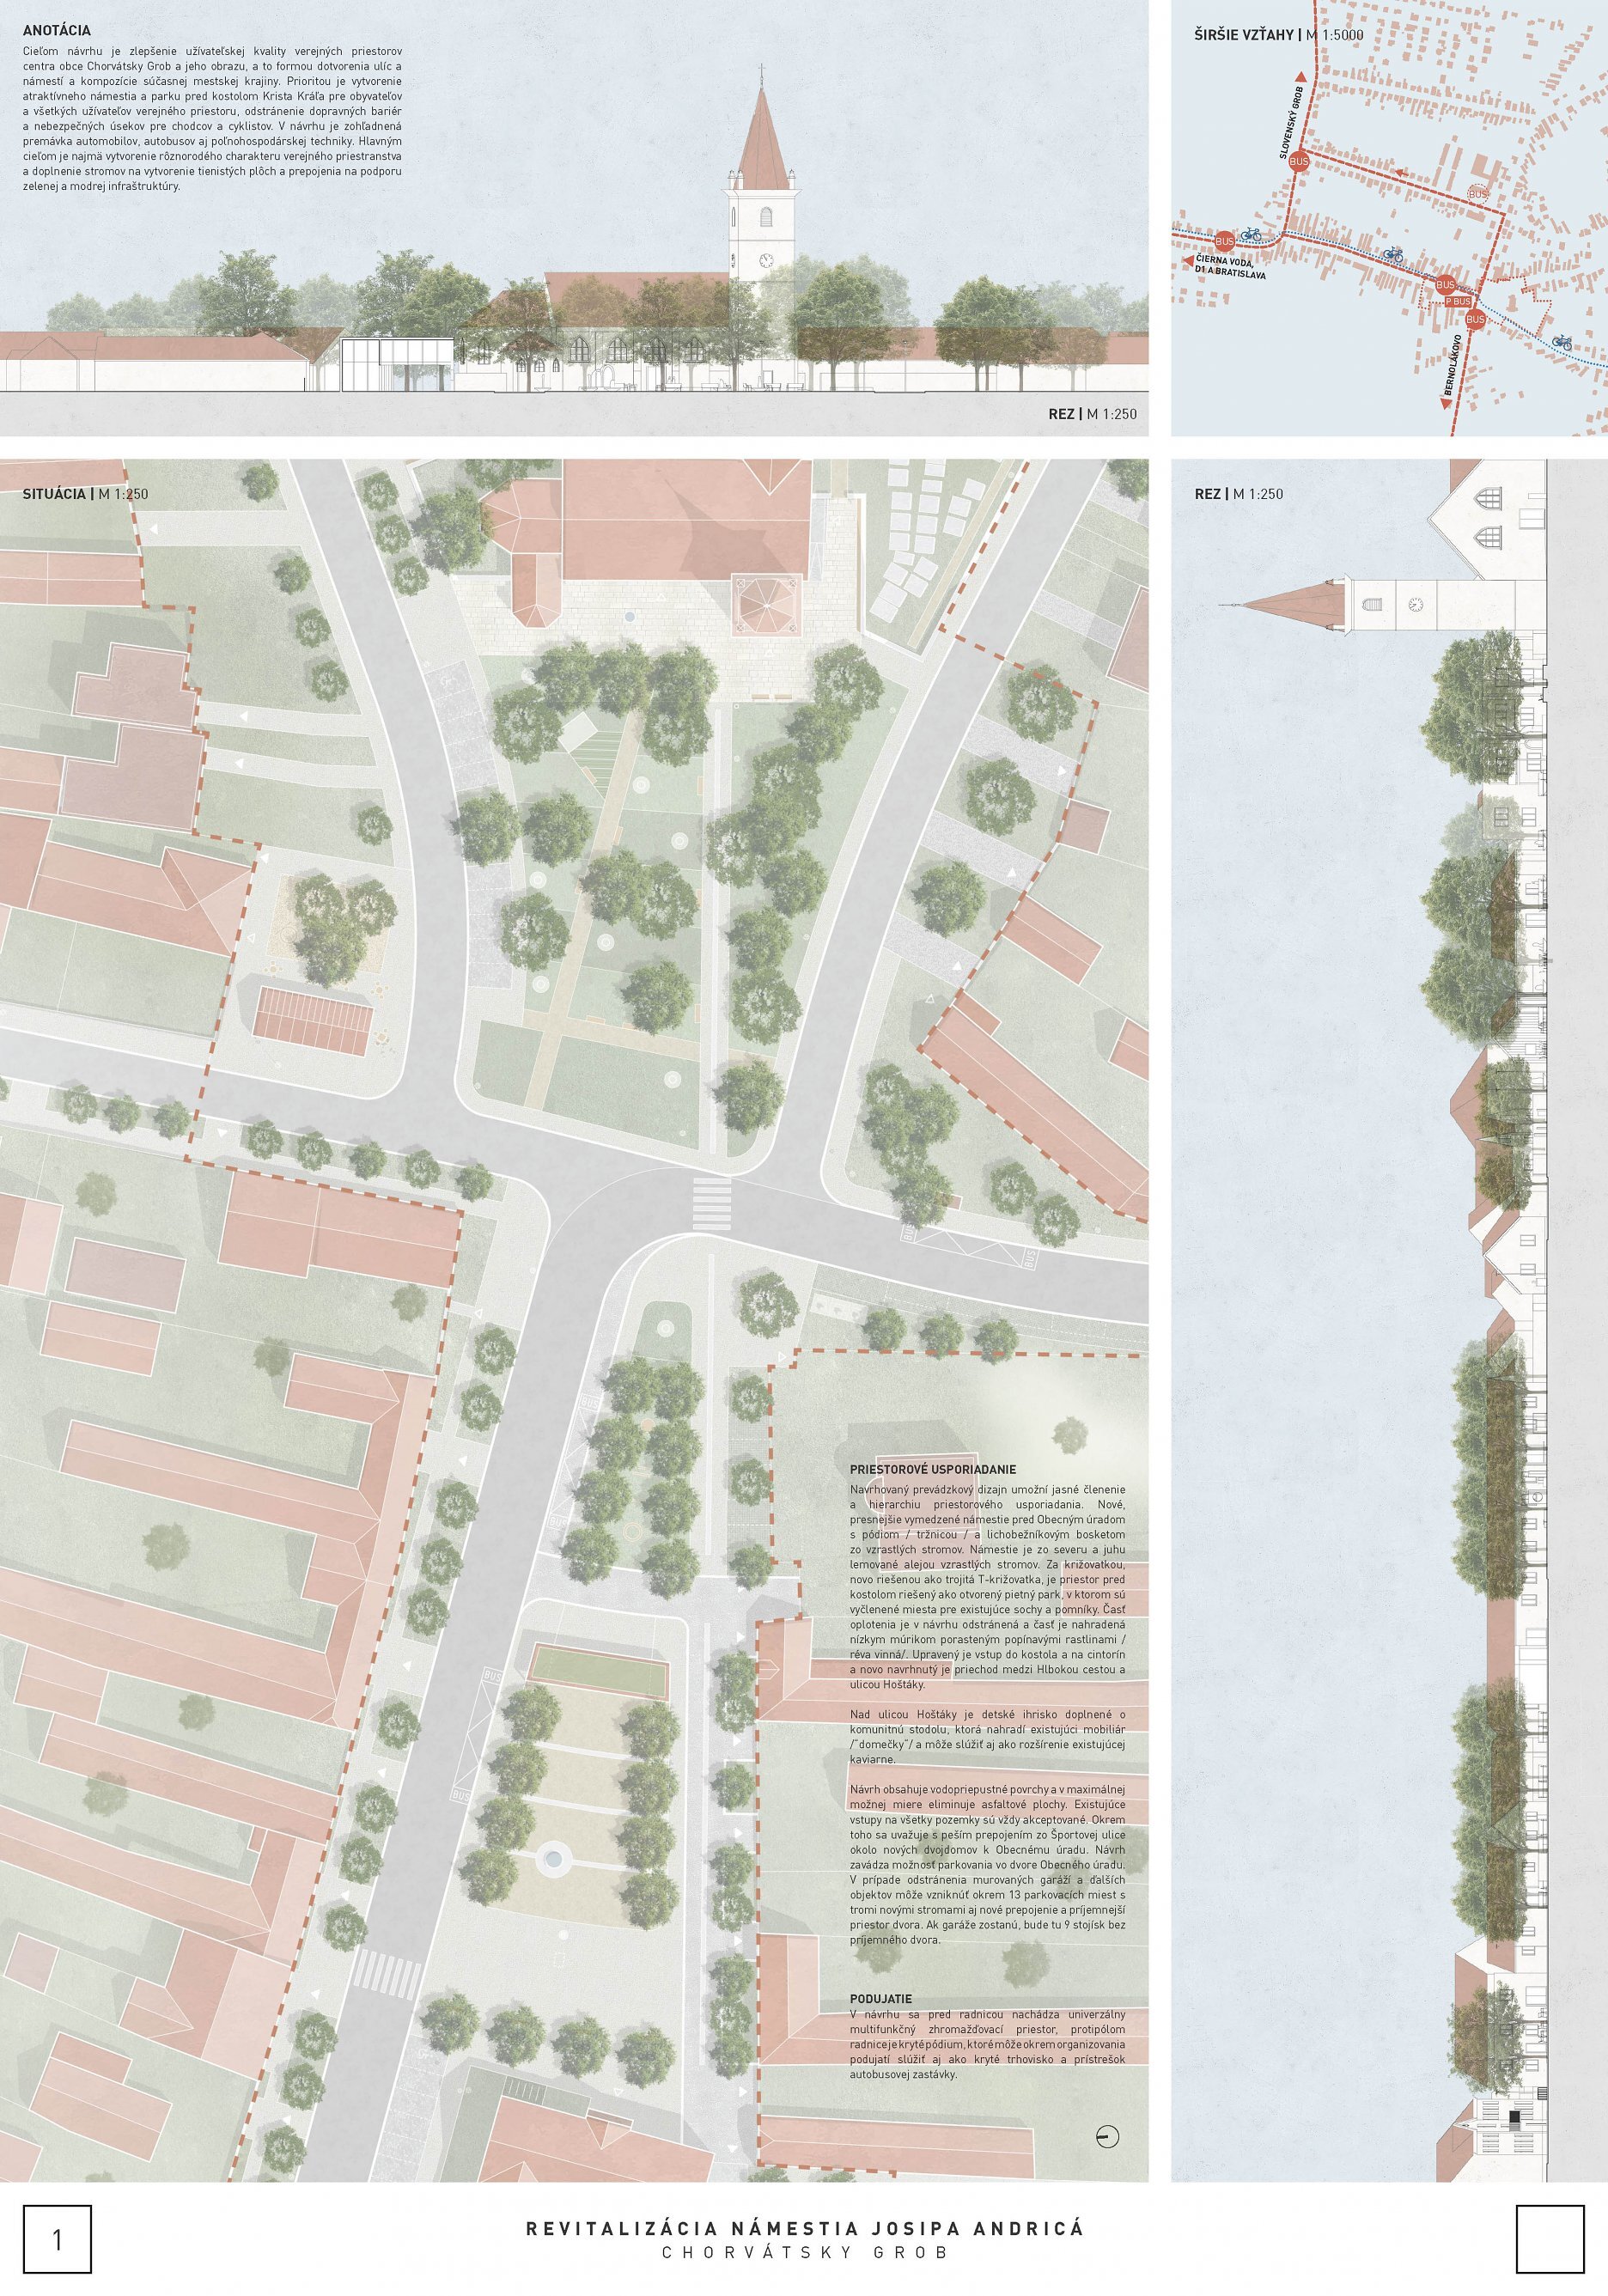Click the ANOTÁCIA heading
The width and height of the screenshot is (1608, 2296).
pyautogui.click(x=57, y=31)
